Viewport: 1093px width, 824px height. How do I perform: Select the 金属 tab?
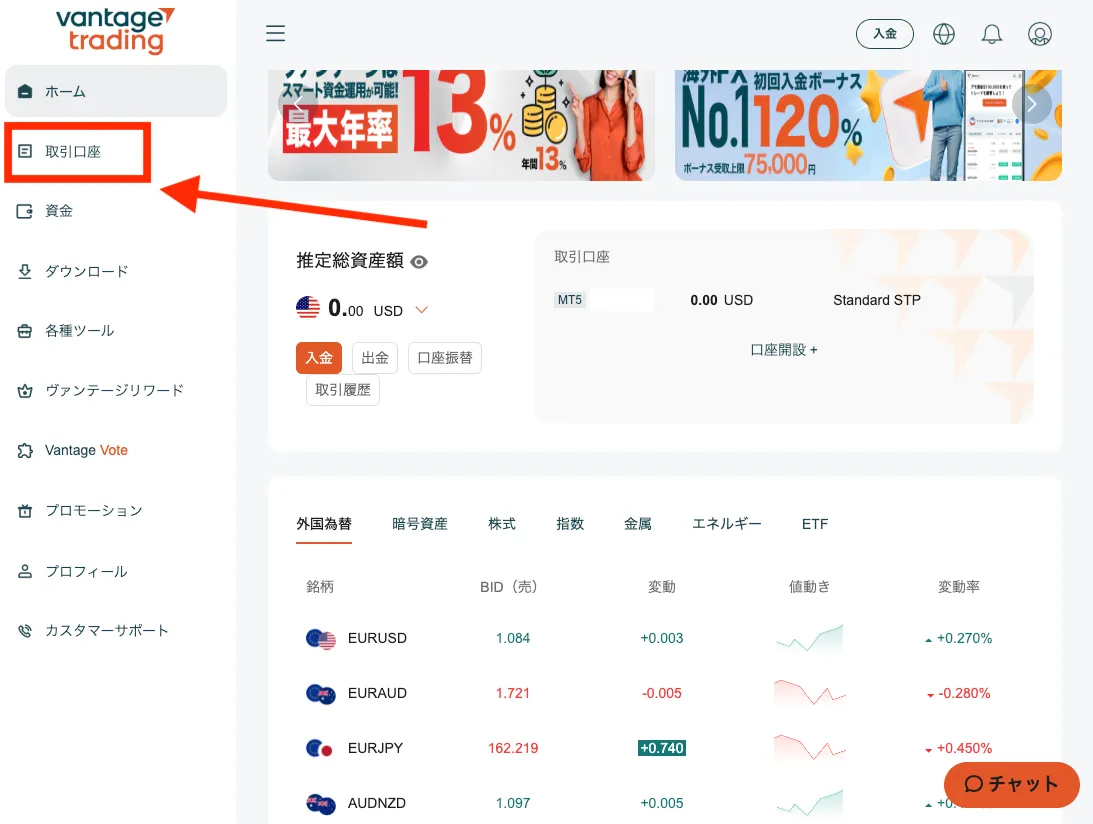pos(638,524)
